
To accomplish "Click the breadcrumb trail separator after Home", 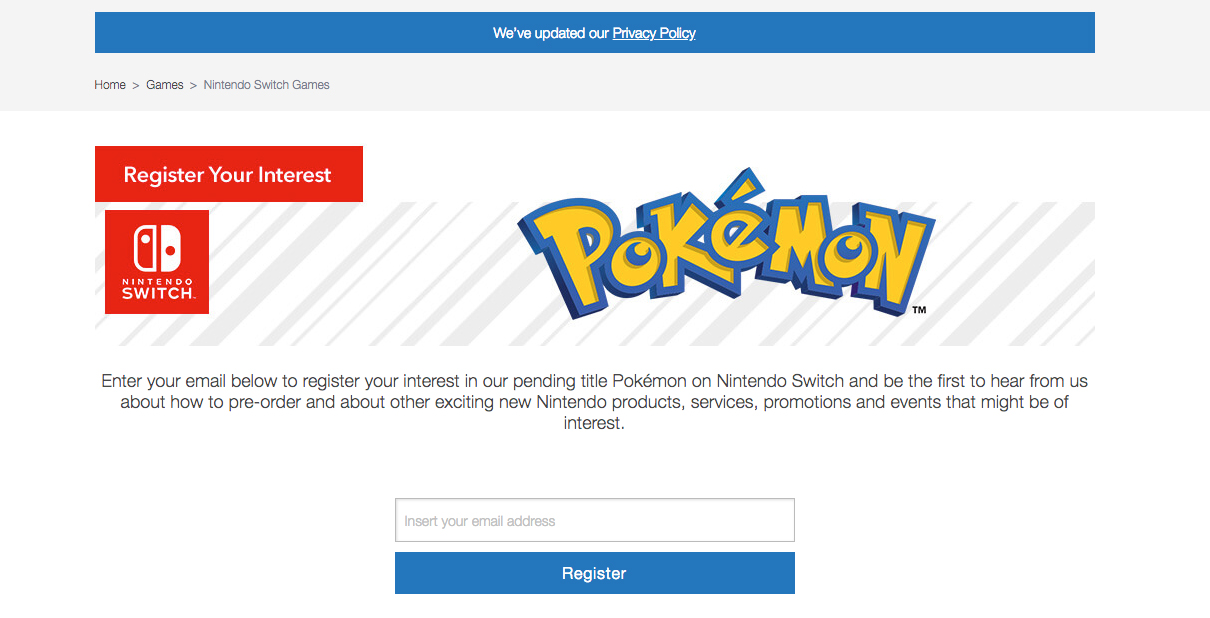I will point(135,85).
